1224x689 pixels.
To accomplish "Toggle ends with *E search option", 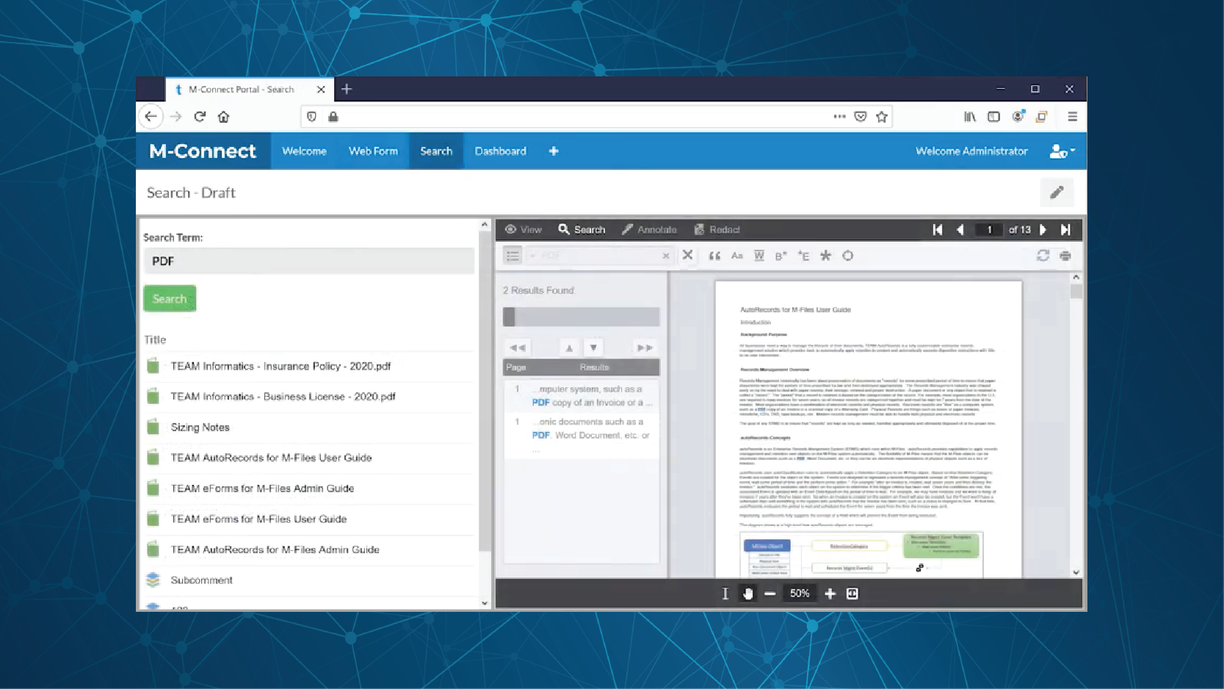I will (803, 256).
